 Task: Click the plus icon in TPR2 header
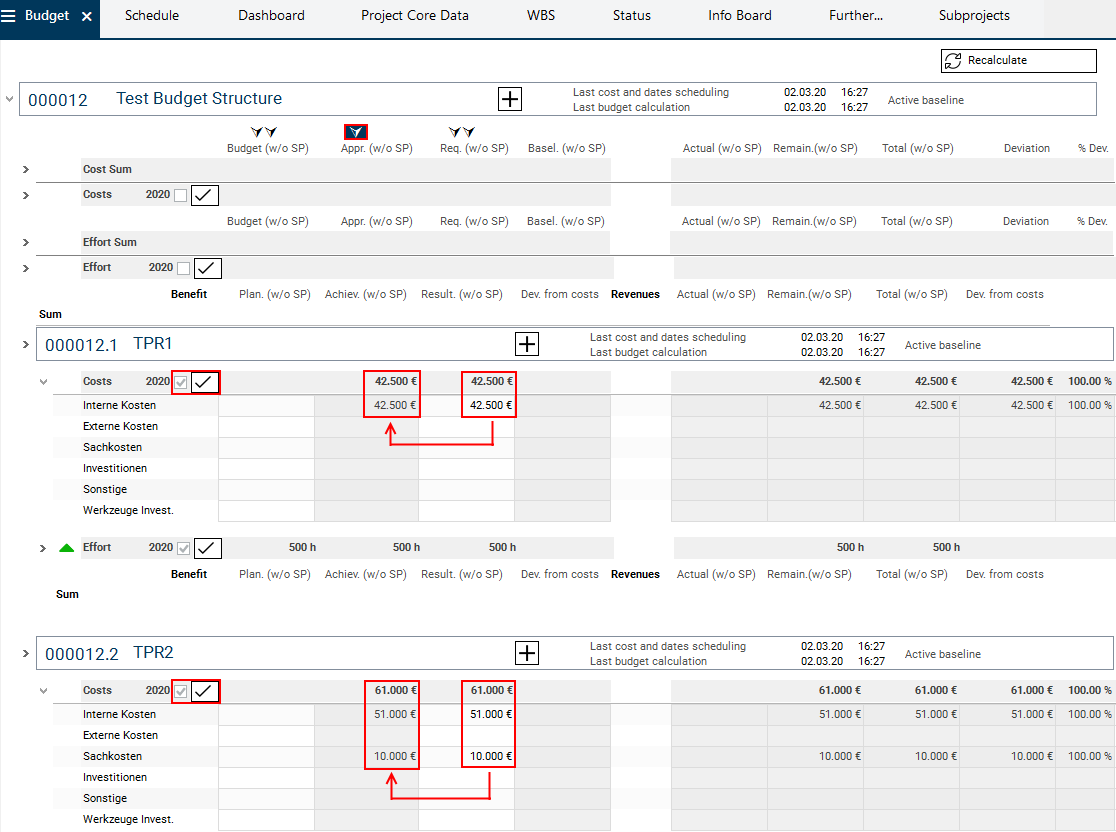point(527,653)
